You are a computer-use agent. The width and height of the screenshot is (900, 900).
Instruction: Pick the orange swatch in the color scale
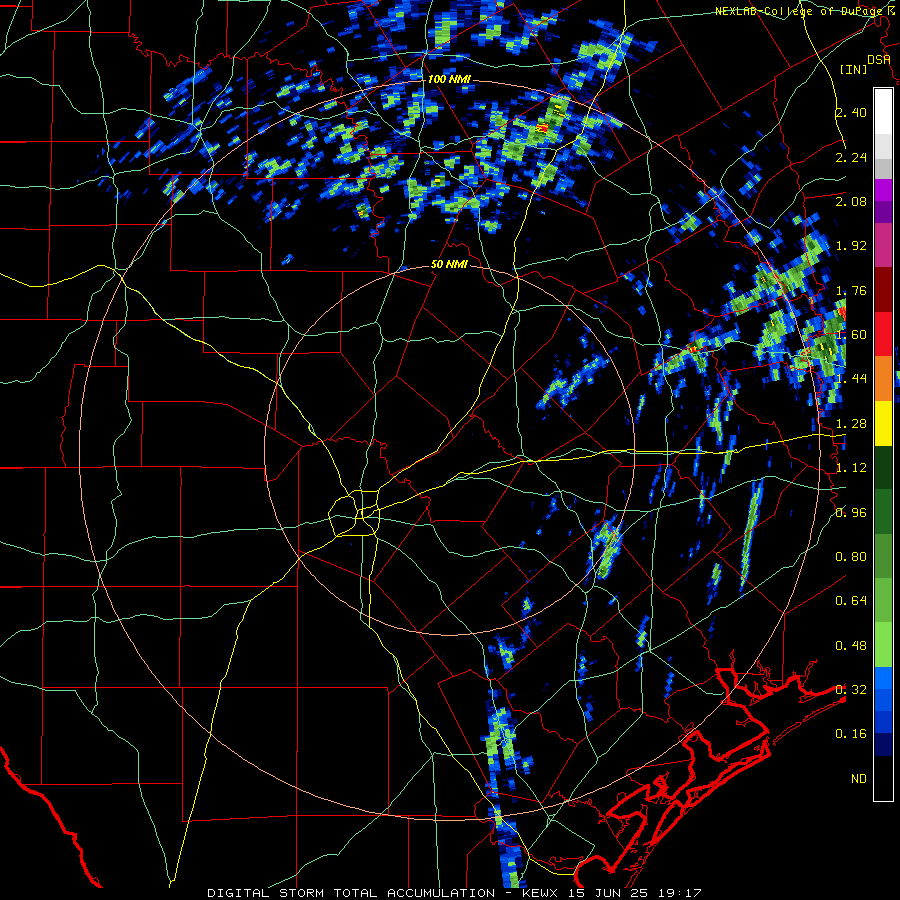pyautogui.click(x=883, y=379)
